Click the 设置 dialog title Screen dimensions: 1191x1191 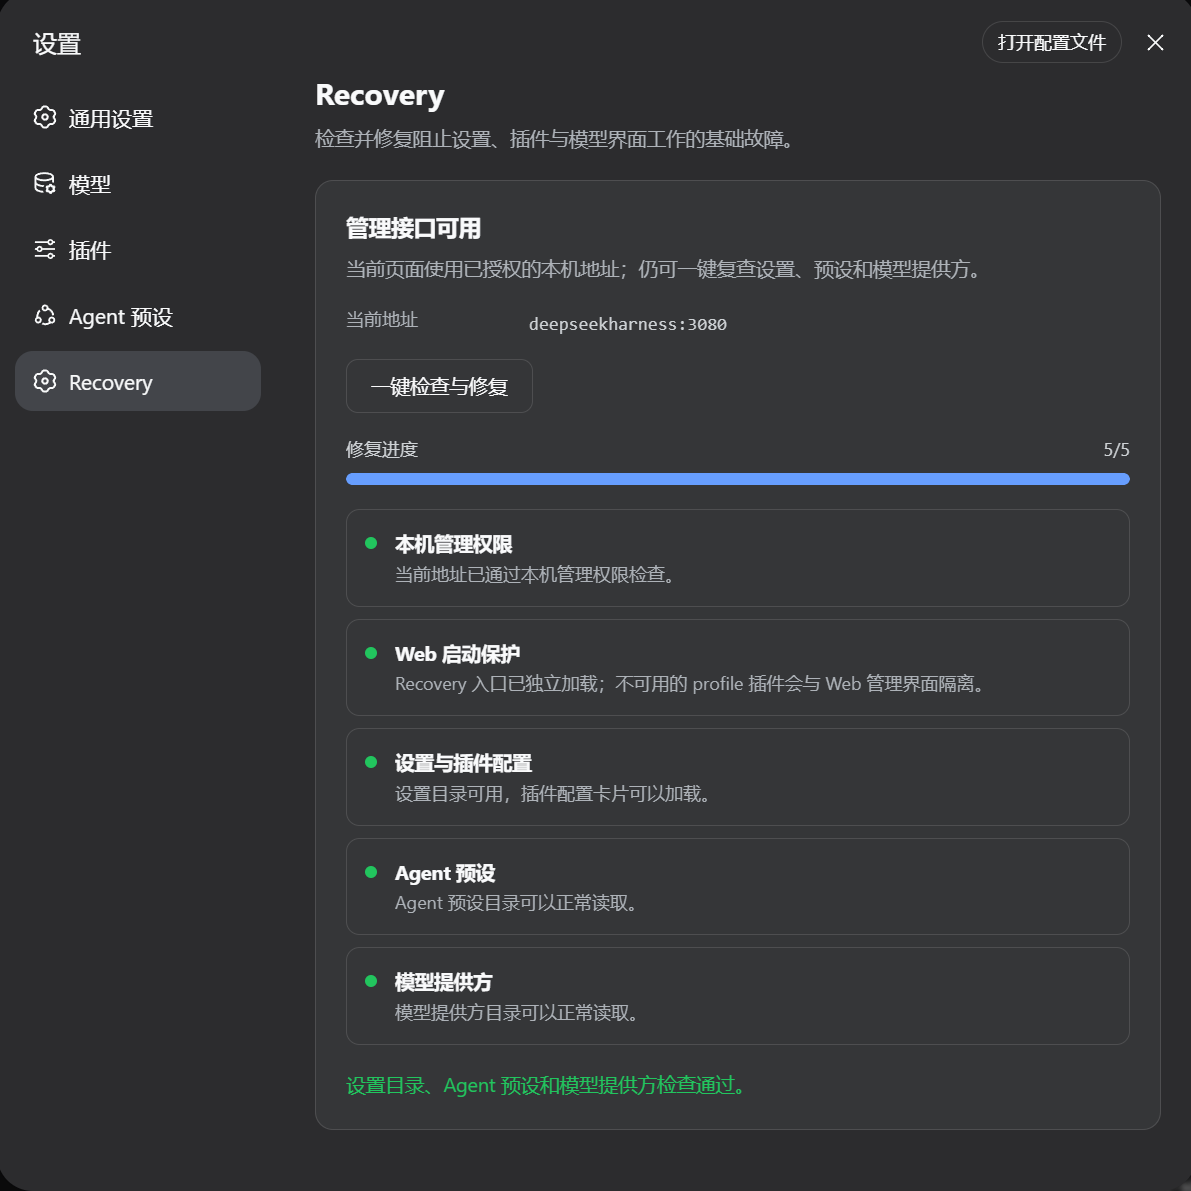click(57, 44)
